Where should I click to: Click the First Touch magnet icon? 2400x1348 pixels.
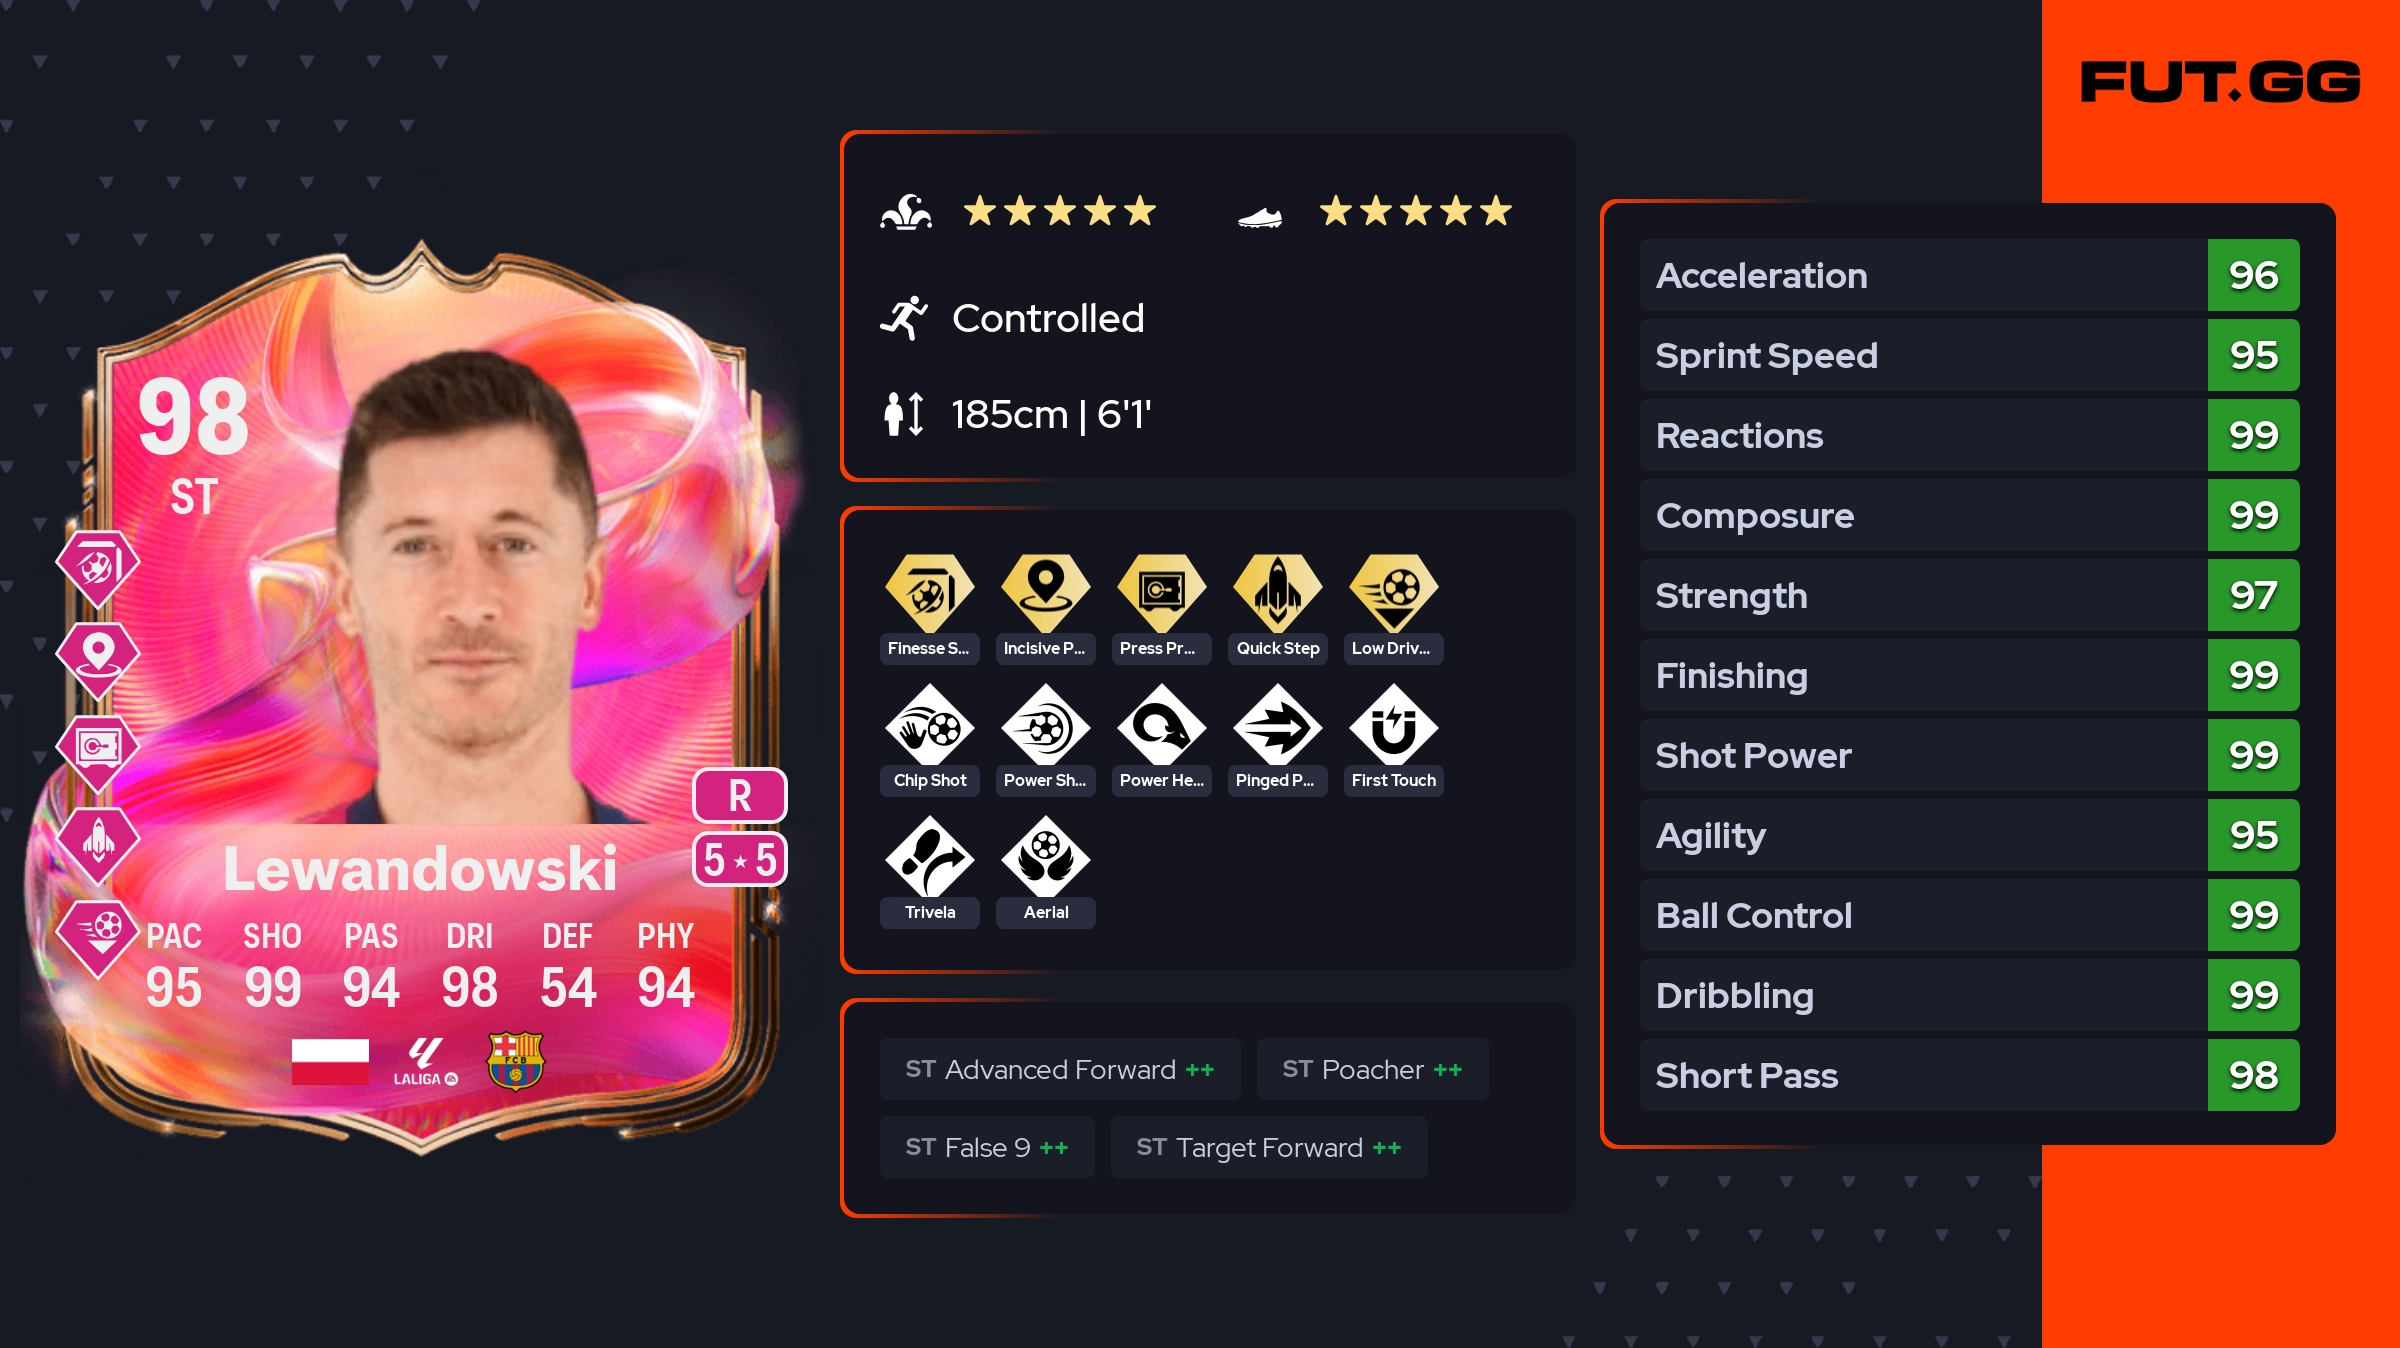[x=1393, y=725]
